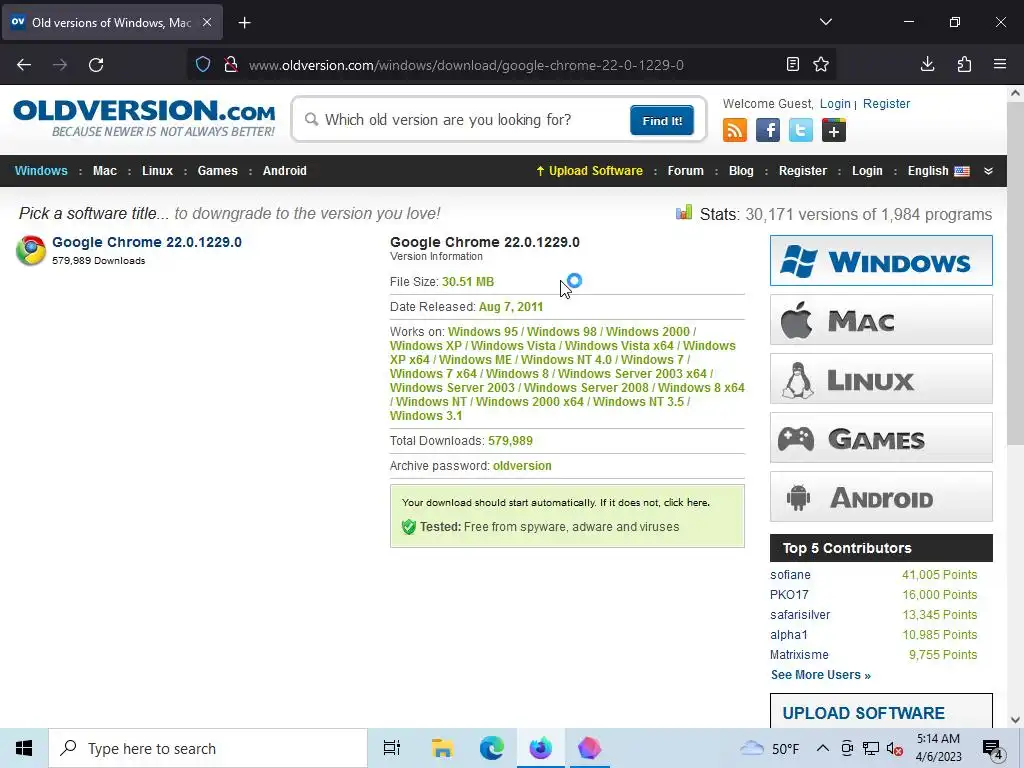Select the Windows nav menu item
The height and width of the screenshot is (768, 1024).
point(41,171)
